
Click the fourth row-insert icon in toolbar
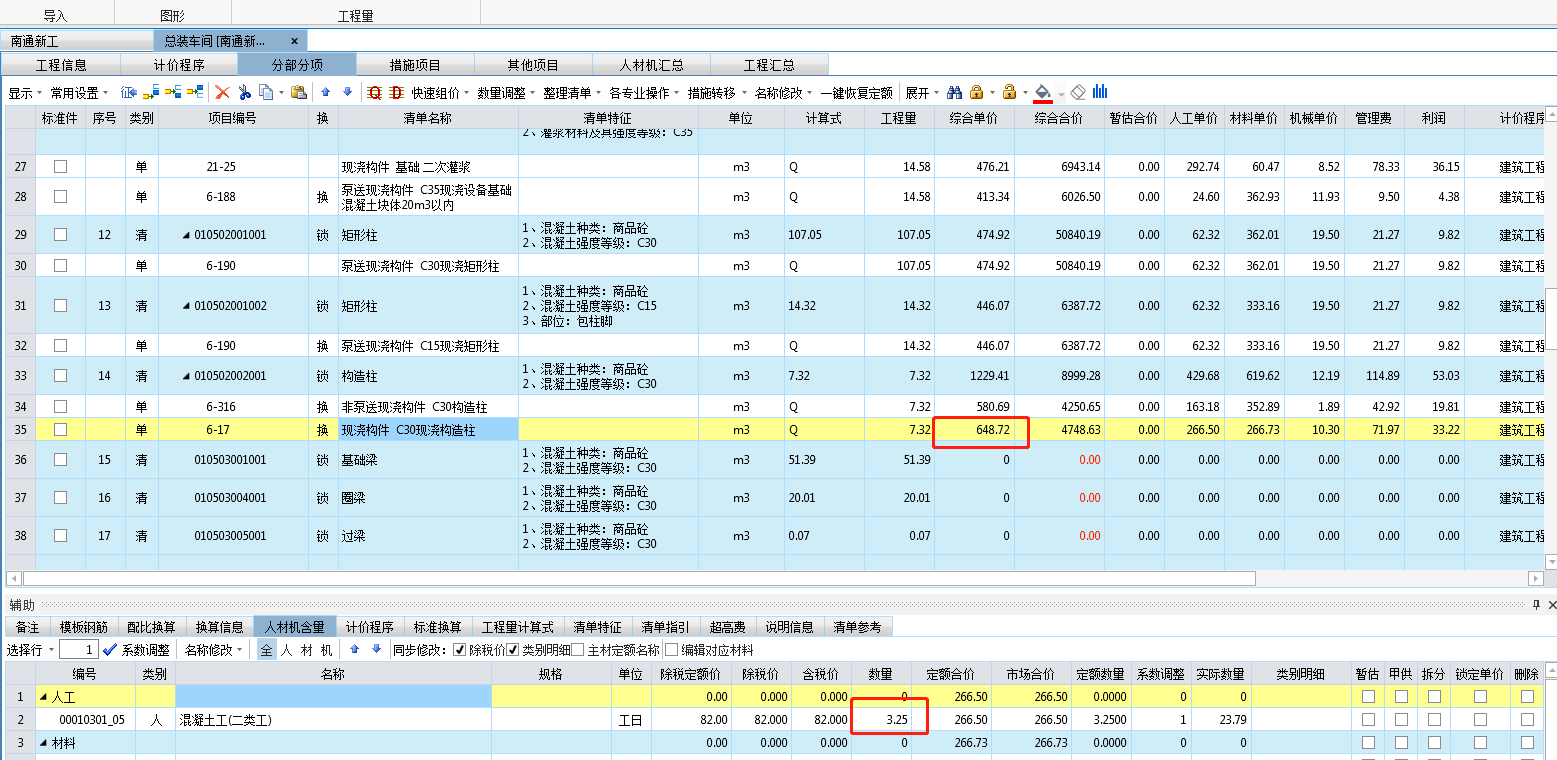tap(195, 92)
